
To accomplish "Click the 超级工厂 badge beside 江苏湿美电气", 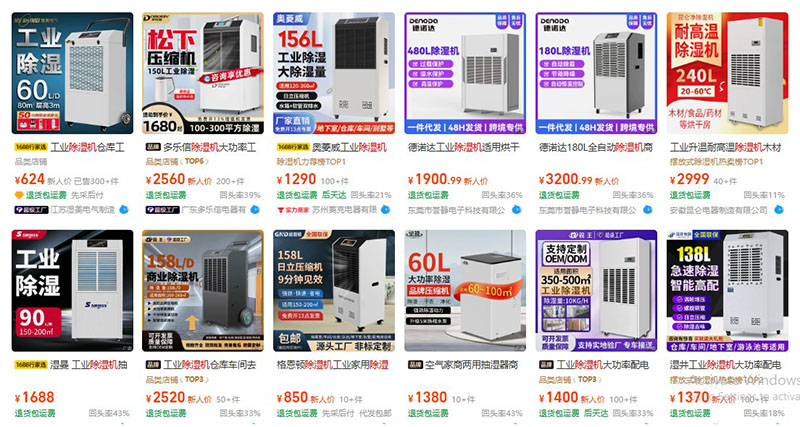I will pyautogui.click(x=32, y=210).
